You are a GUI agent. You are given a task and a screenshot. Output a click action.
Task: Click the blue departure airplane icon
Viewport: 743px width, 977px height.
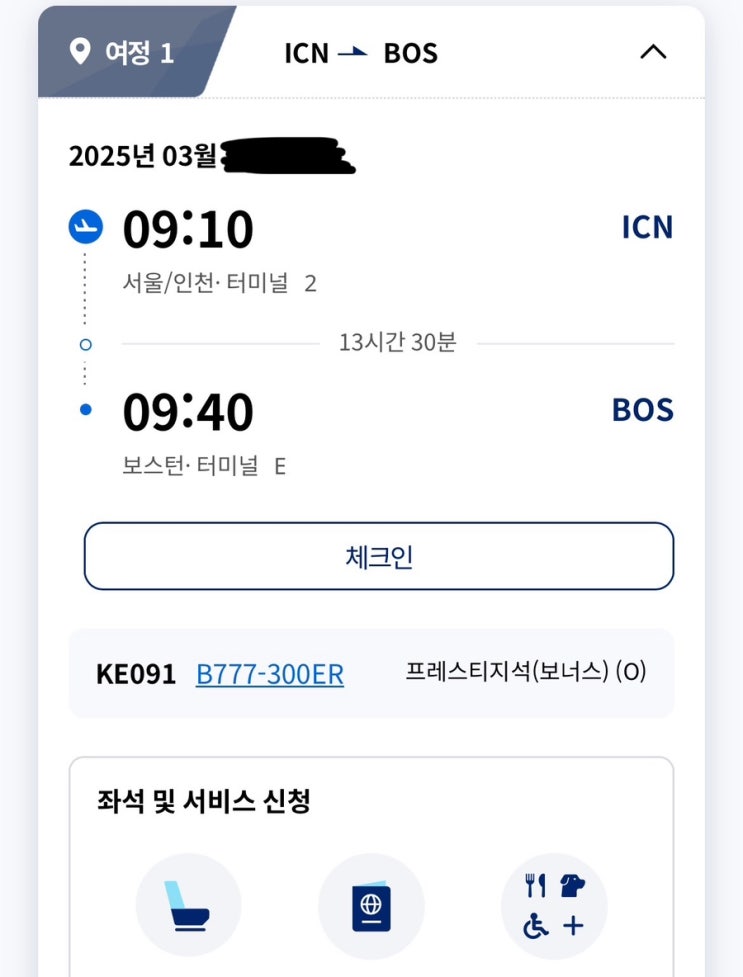86,228
